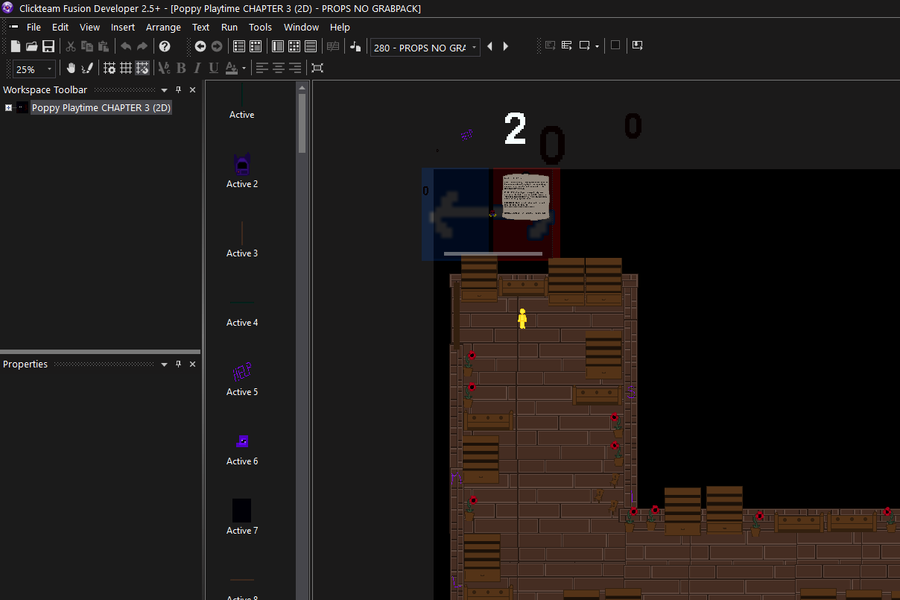Toggle snap to grid

tap(142, 68)
